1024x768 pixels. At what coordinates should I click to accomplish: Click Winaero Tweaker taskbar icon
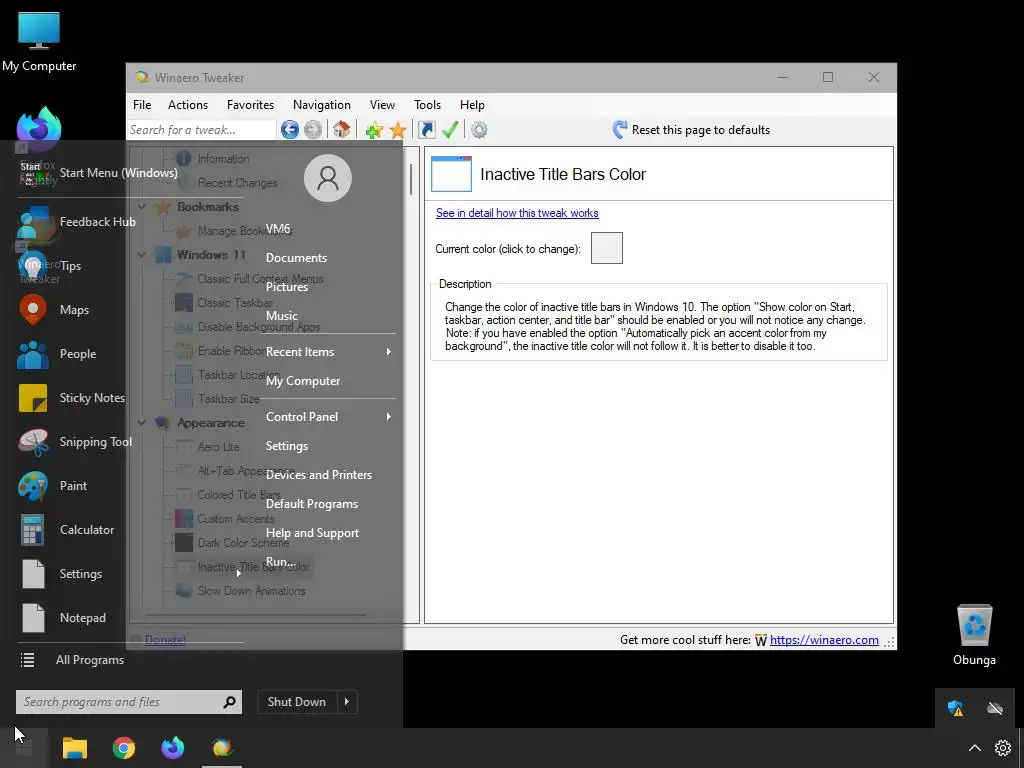[222, 748]
